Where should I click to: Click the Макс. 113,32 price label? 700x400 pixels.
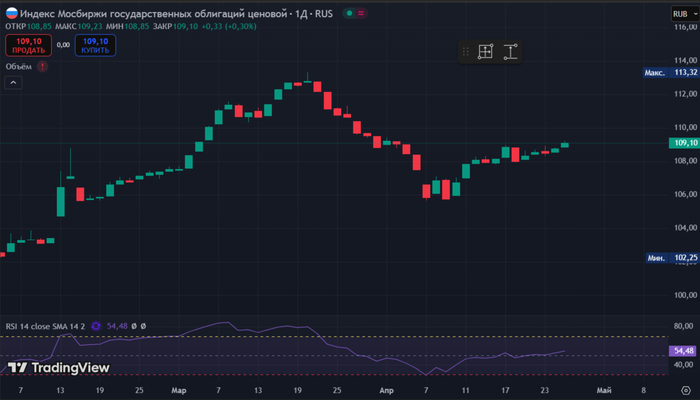tap(669, 73)
